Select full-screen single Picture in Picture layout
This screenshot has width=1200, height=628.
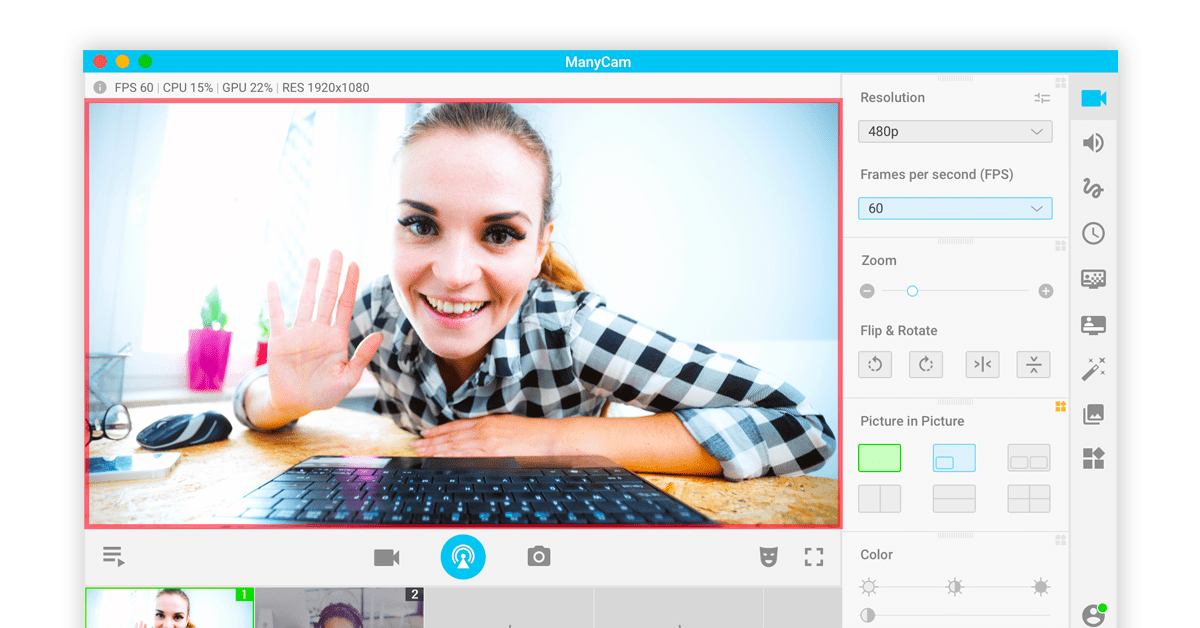pyautogui.click(x=879, y=458)
